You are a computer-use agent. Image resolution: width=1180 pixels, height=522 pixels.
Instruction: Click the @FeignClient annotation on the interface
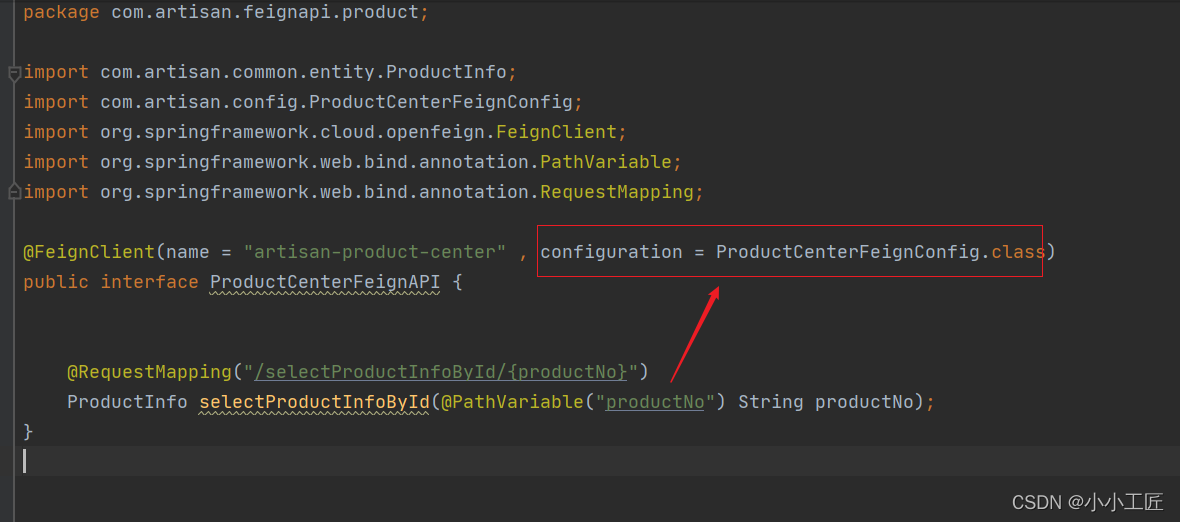click(x=89, y=252)
